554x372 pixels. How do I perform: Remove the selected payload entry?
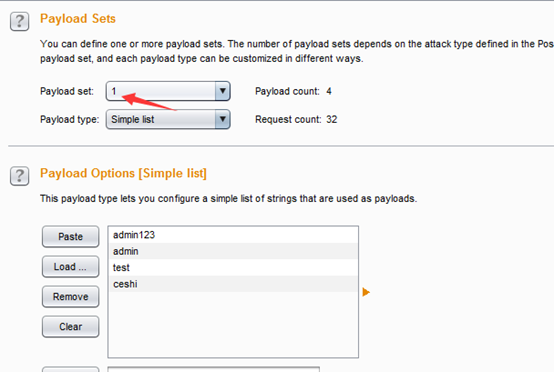pos(71,296)
